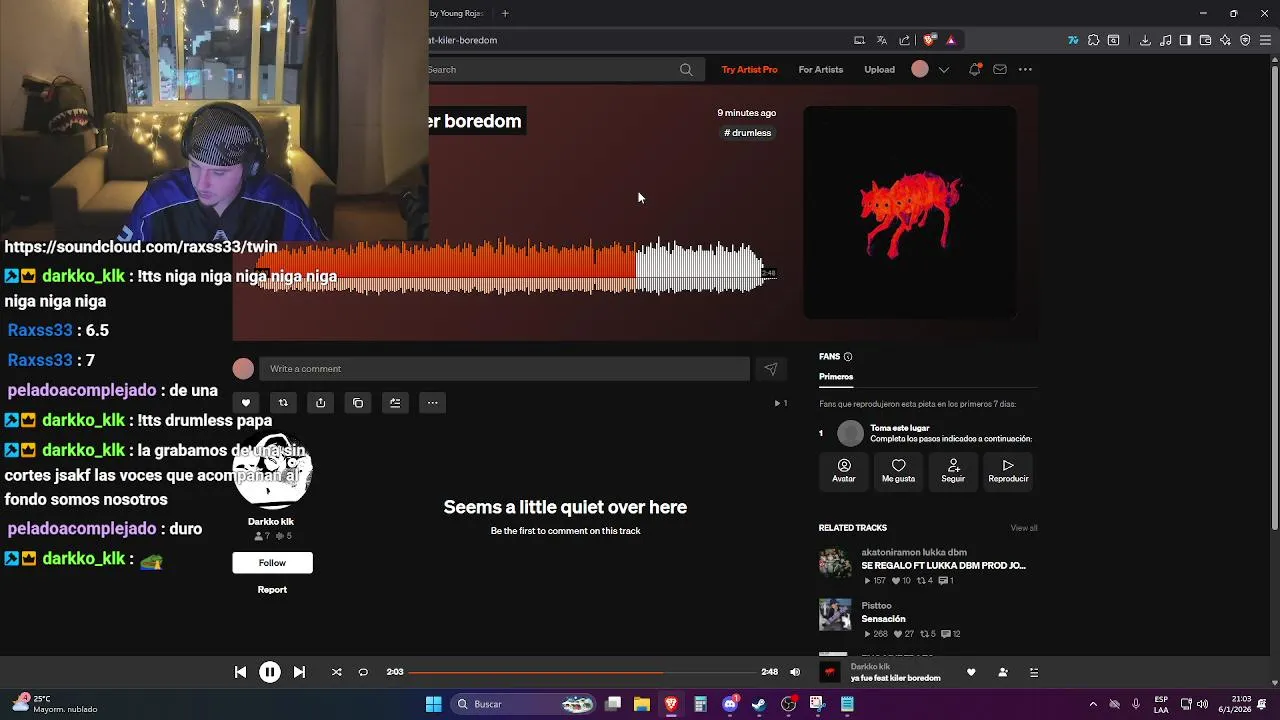Click the Seguir step button

click(x=953, y=471)
